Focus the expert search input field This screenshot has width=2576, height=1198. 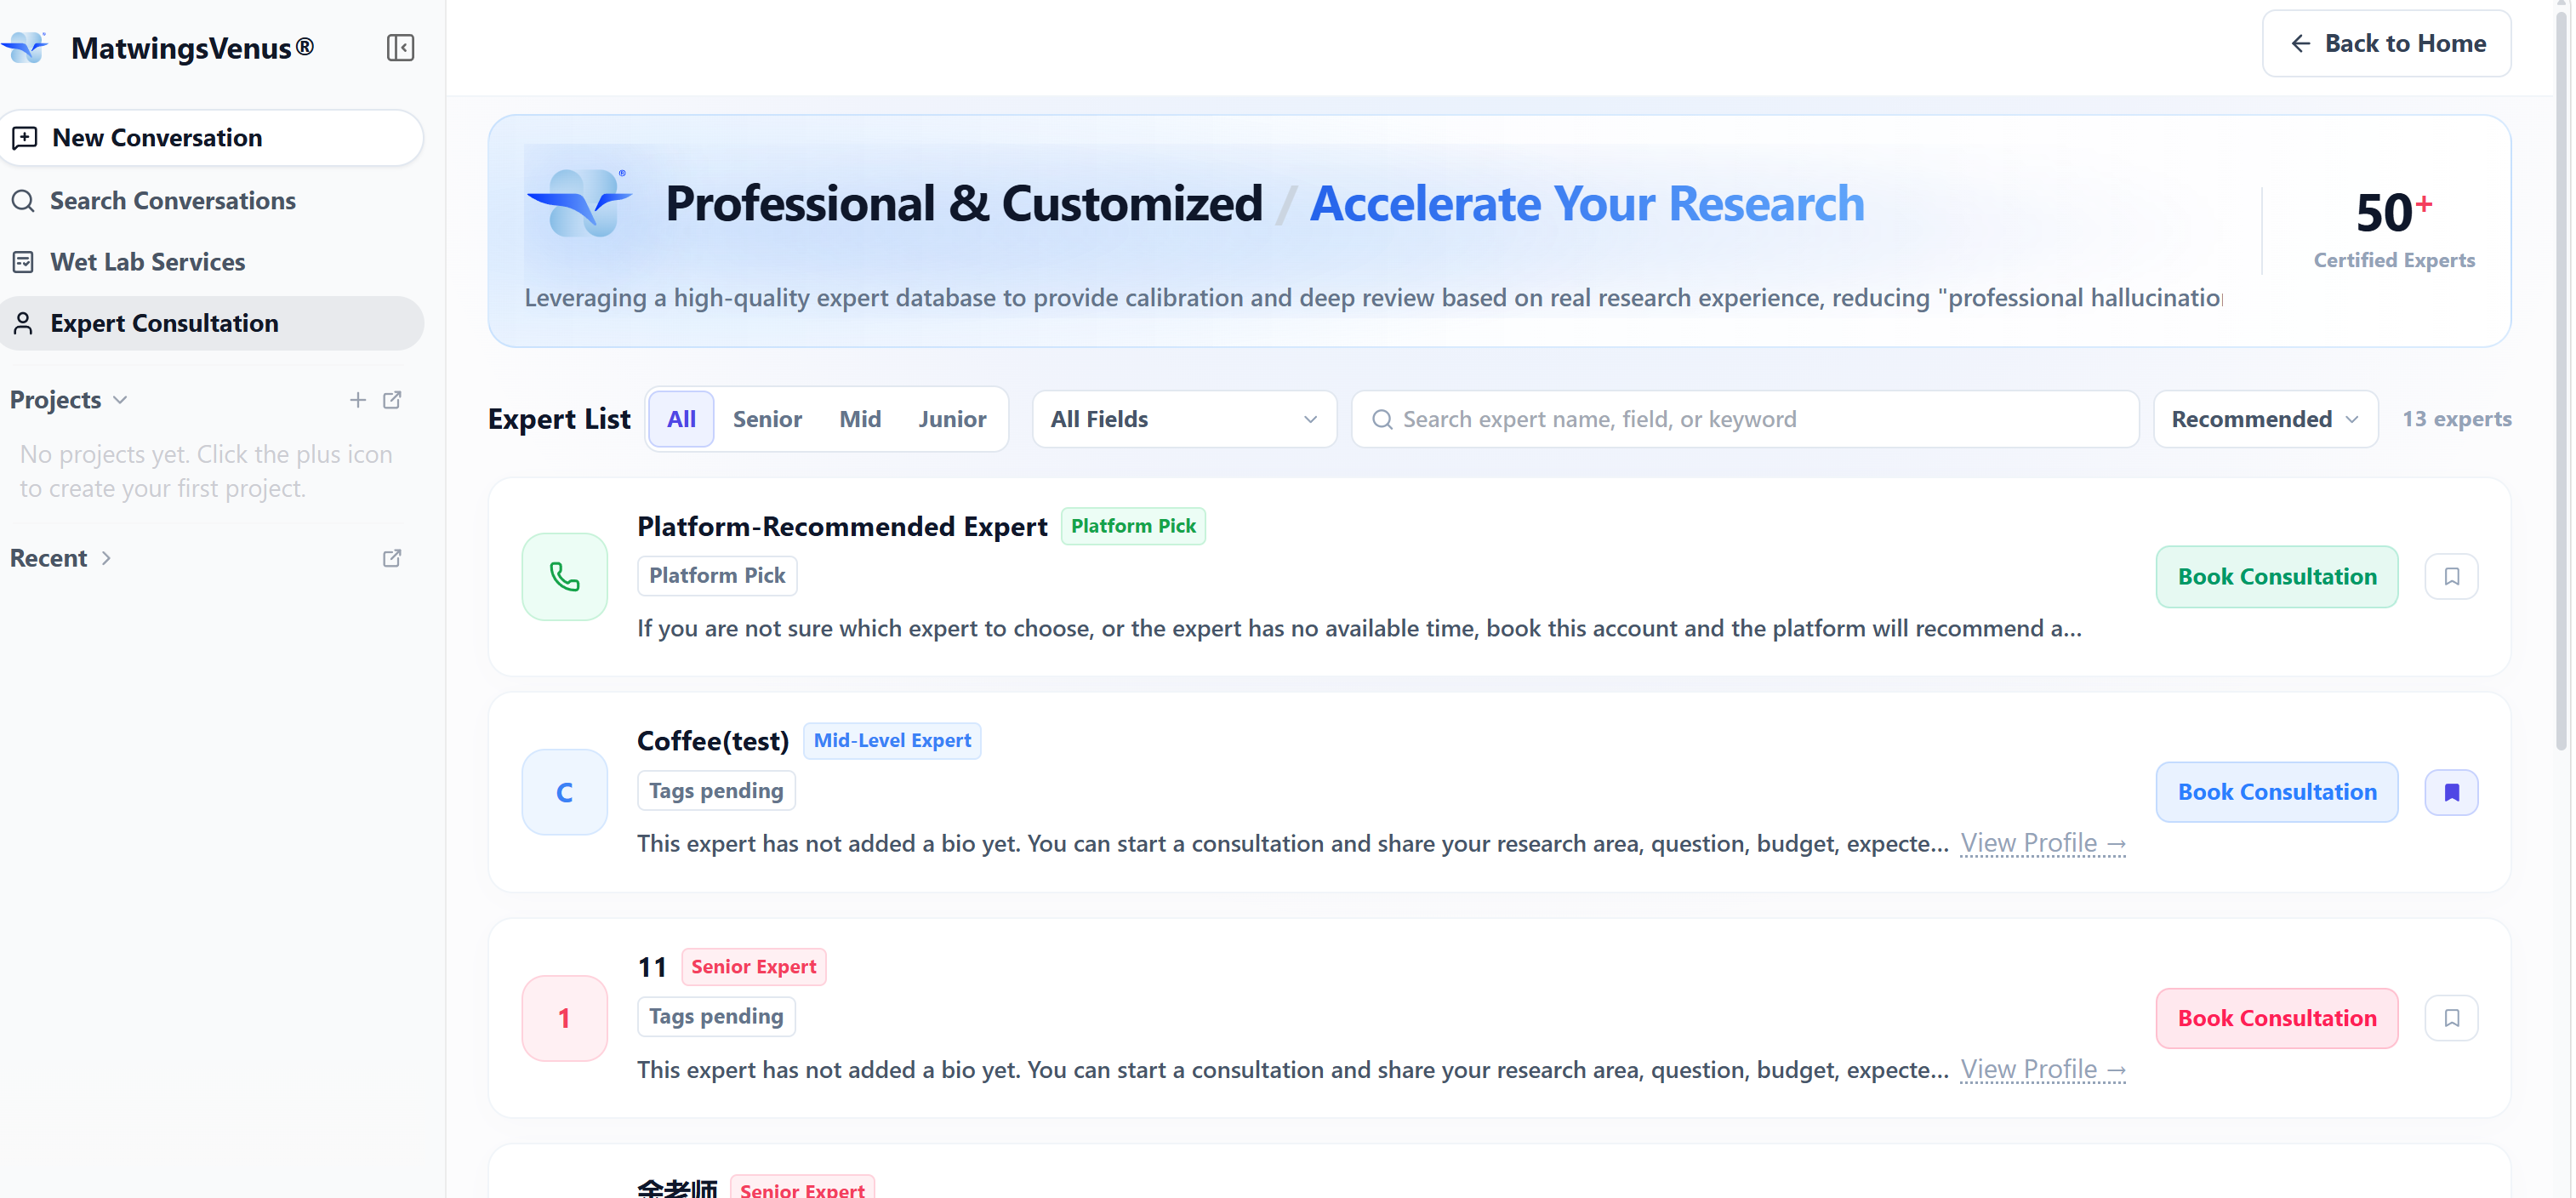1745,419
